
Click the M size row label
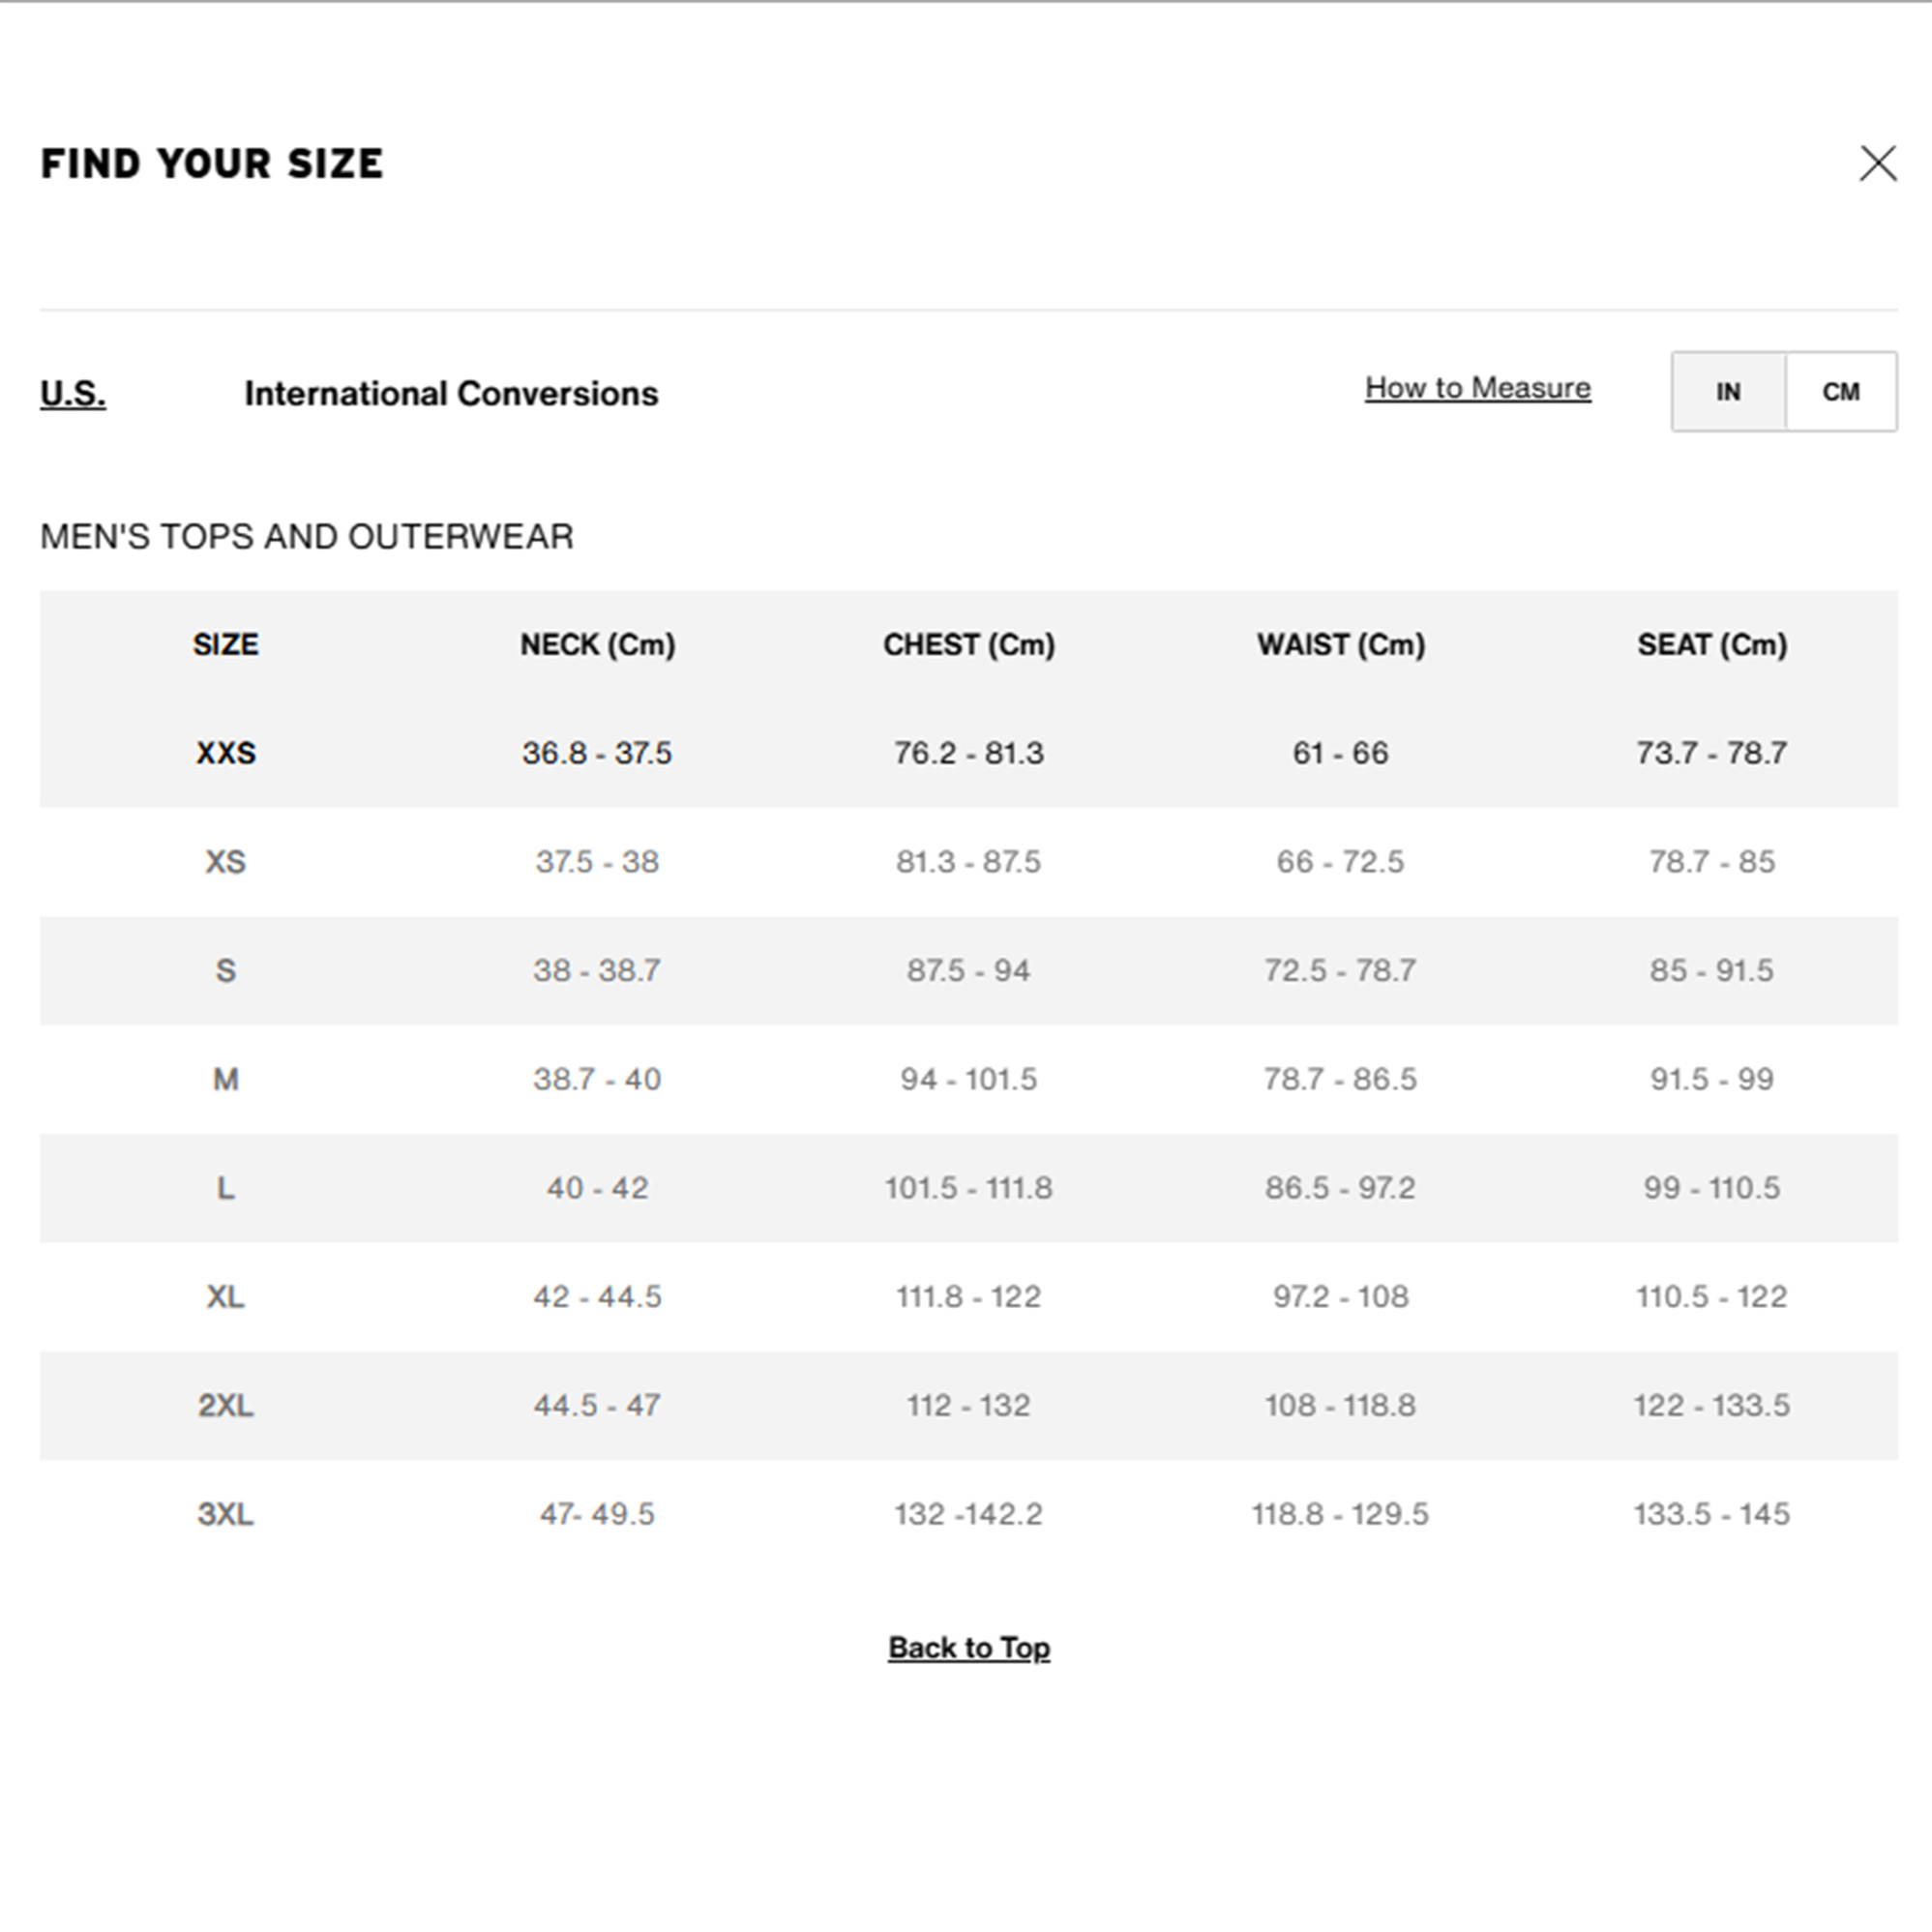(x=226, y=1079)
